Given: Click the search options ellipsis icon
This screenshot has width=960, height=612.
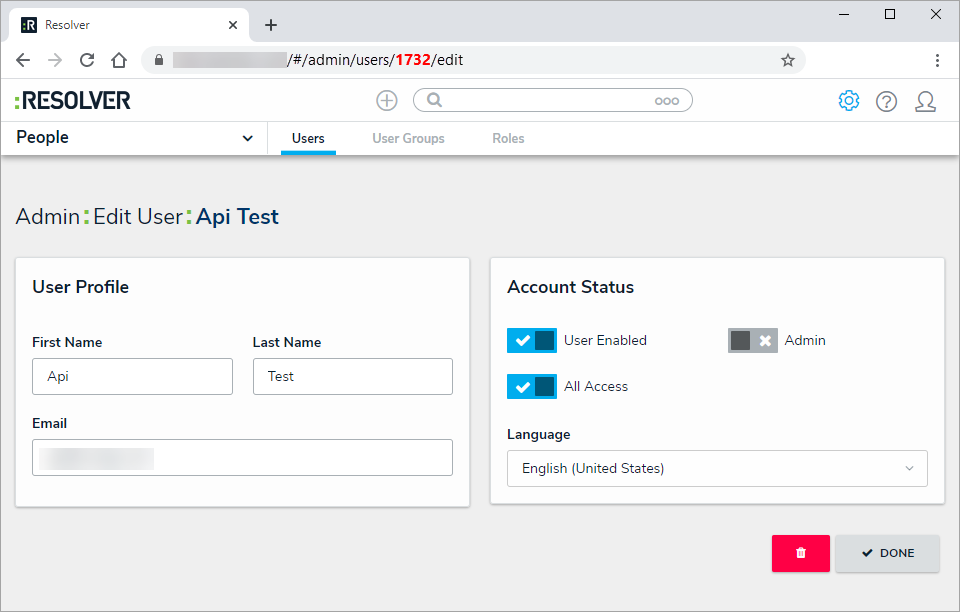Looking at the screenshot, I should [x=667, y=101].
